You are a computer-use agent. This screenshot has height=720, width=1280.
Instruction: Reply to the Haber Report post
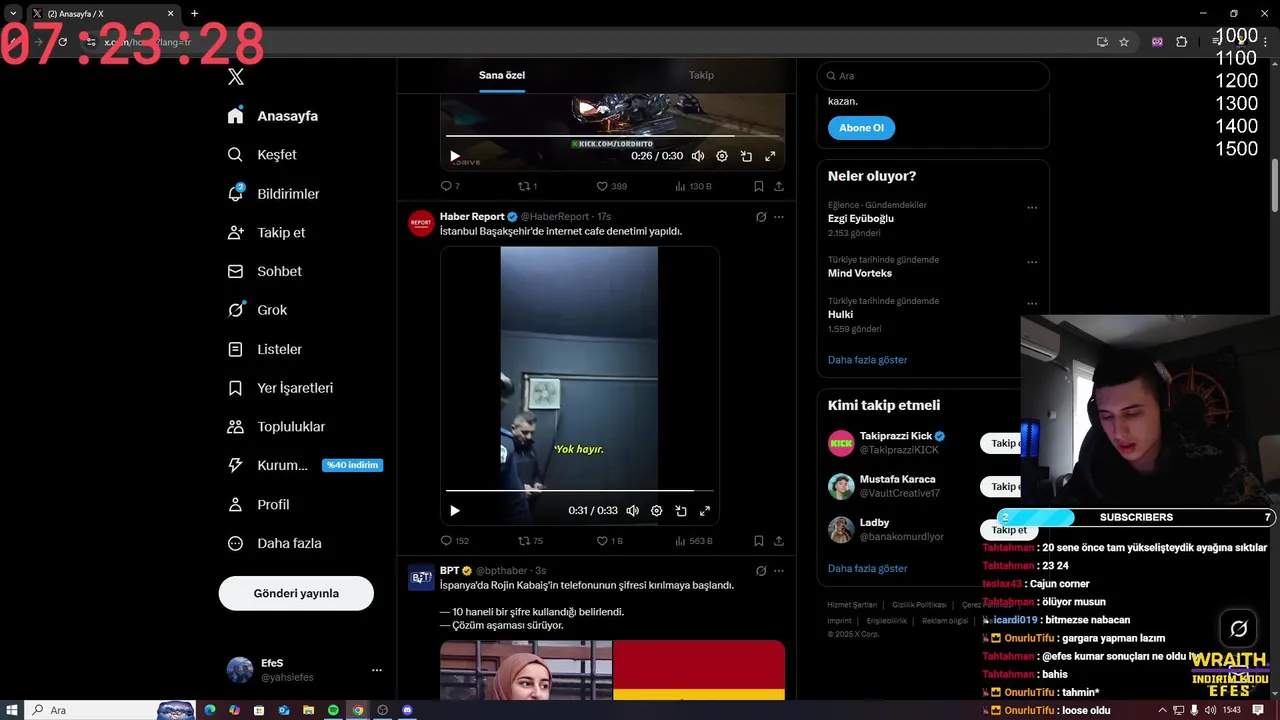tap(454, 541)
